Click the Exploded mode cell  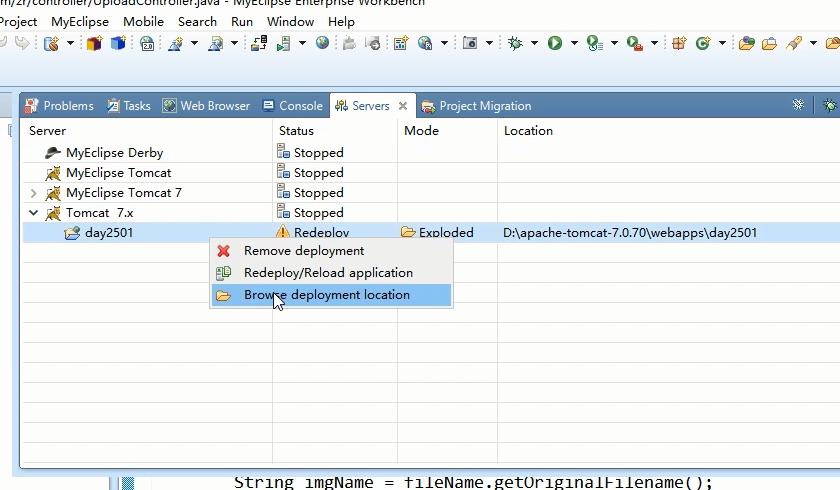pyautogui.click(x=437, y=233)
